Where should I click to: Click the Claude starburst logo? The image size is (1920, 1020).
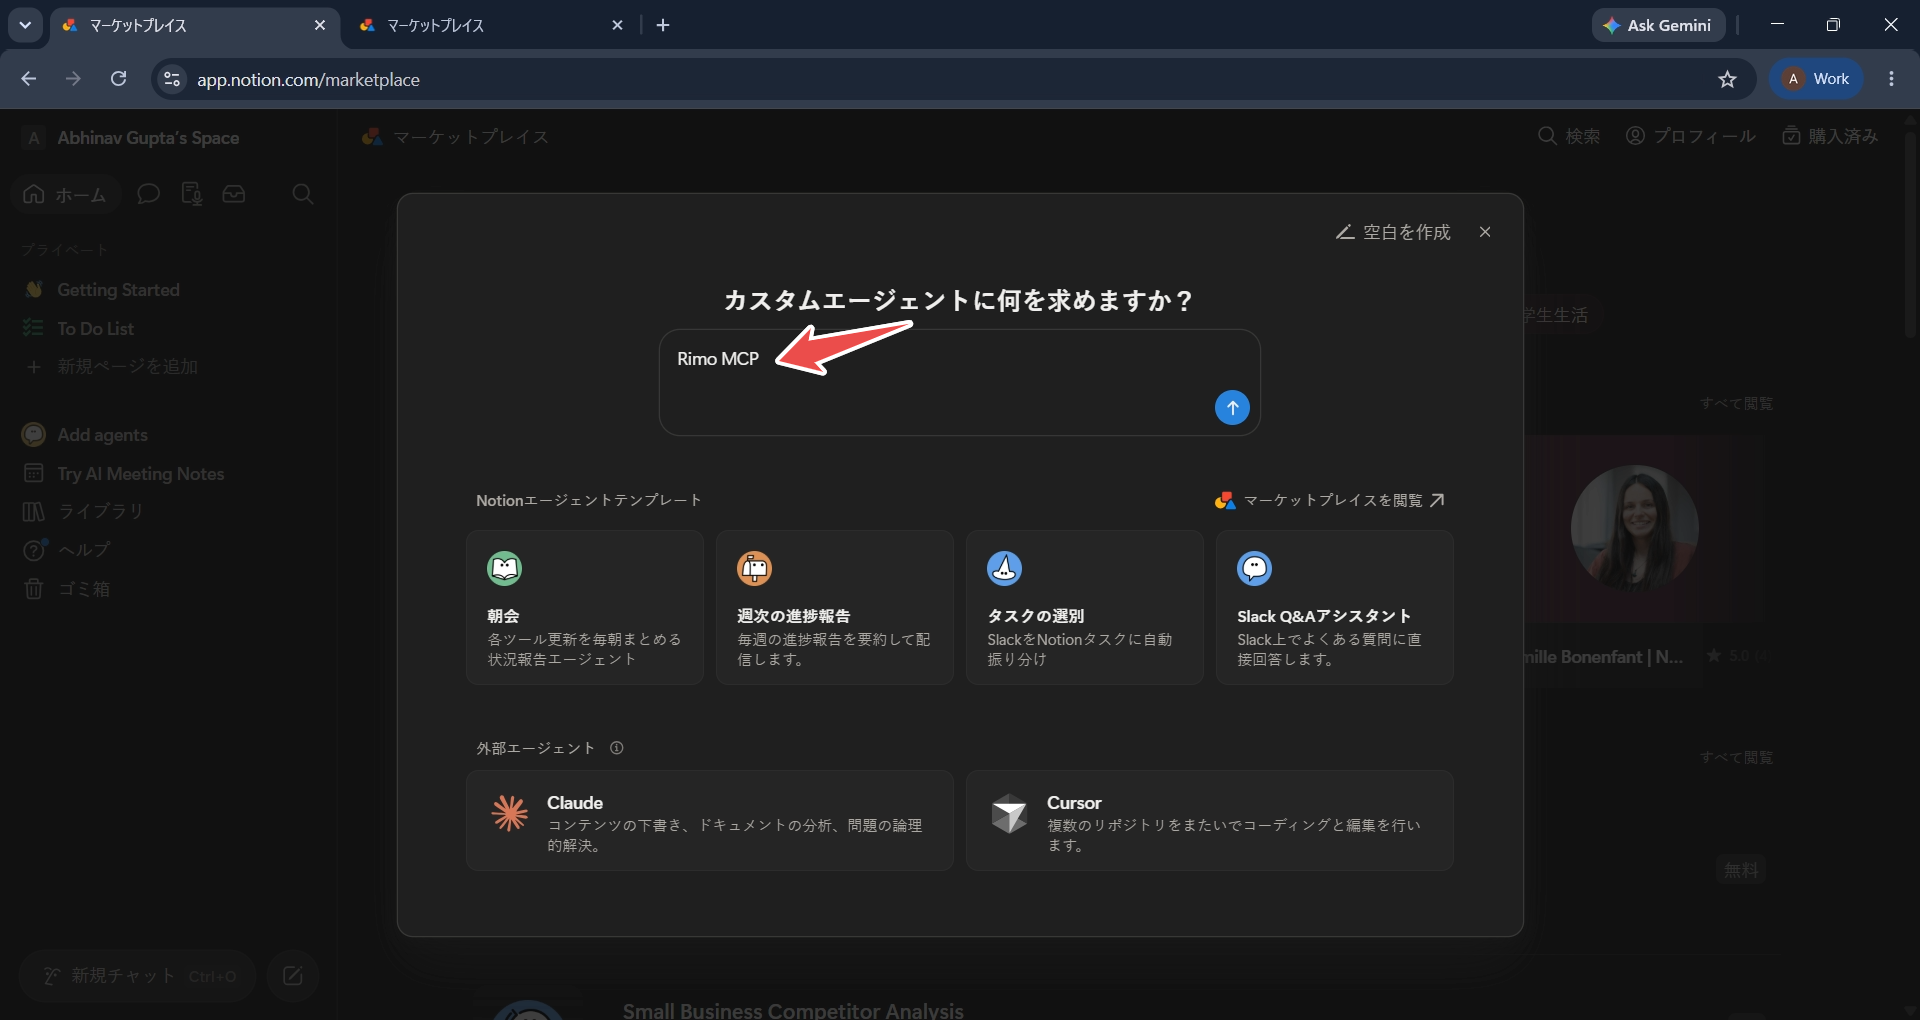pyautogui.click(x=510, y=813)
